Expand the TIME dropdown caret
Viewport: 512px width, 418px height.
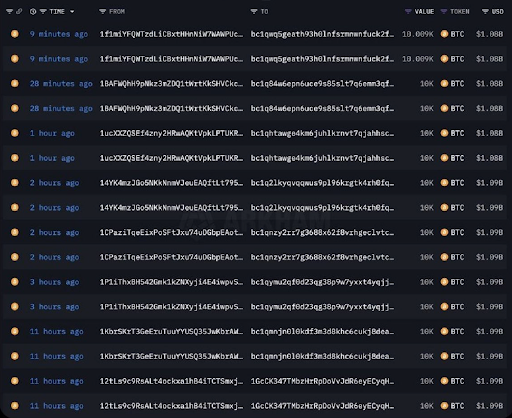tap(72, 12)
